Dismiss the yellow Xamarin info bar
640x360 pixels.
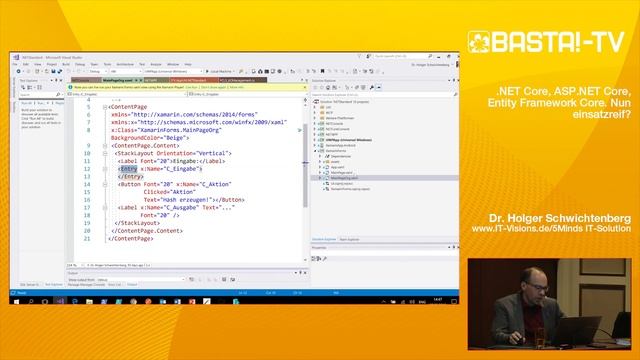305,87
